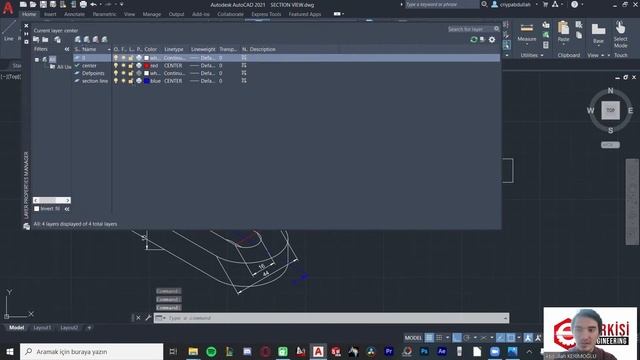
Task: Open the command line history dropdown arrow
Action: [x=505, y=318]
